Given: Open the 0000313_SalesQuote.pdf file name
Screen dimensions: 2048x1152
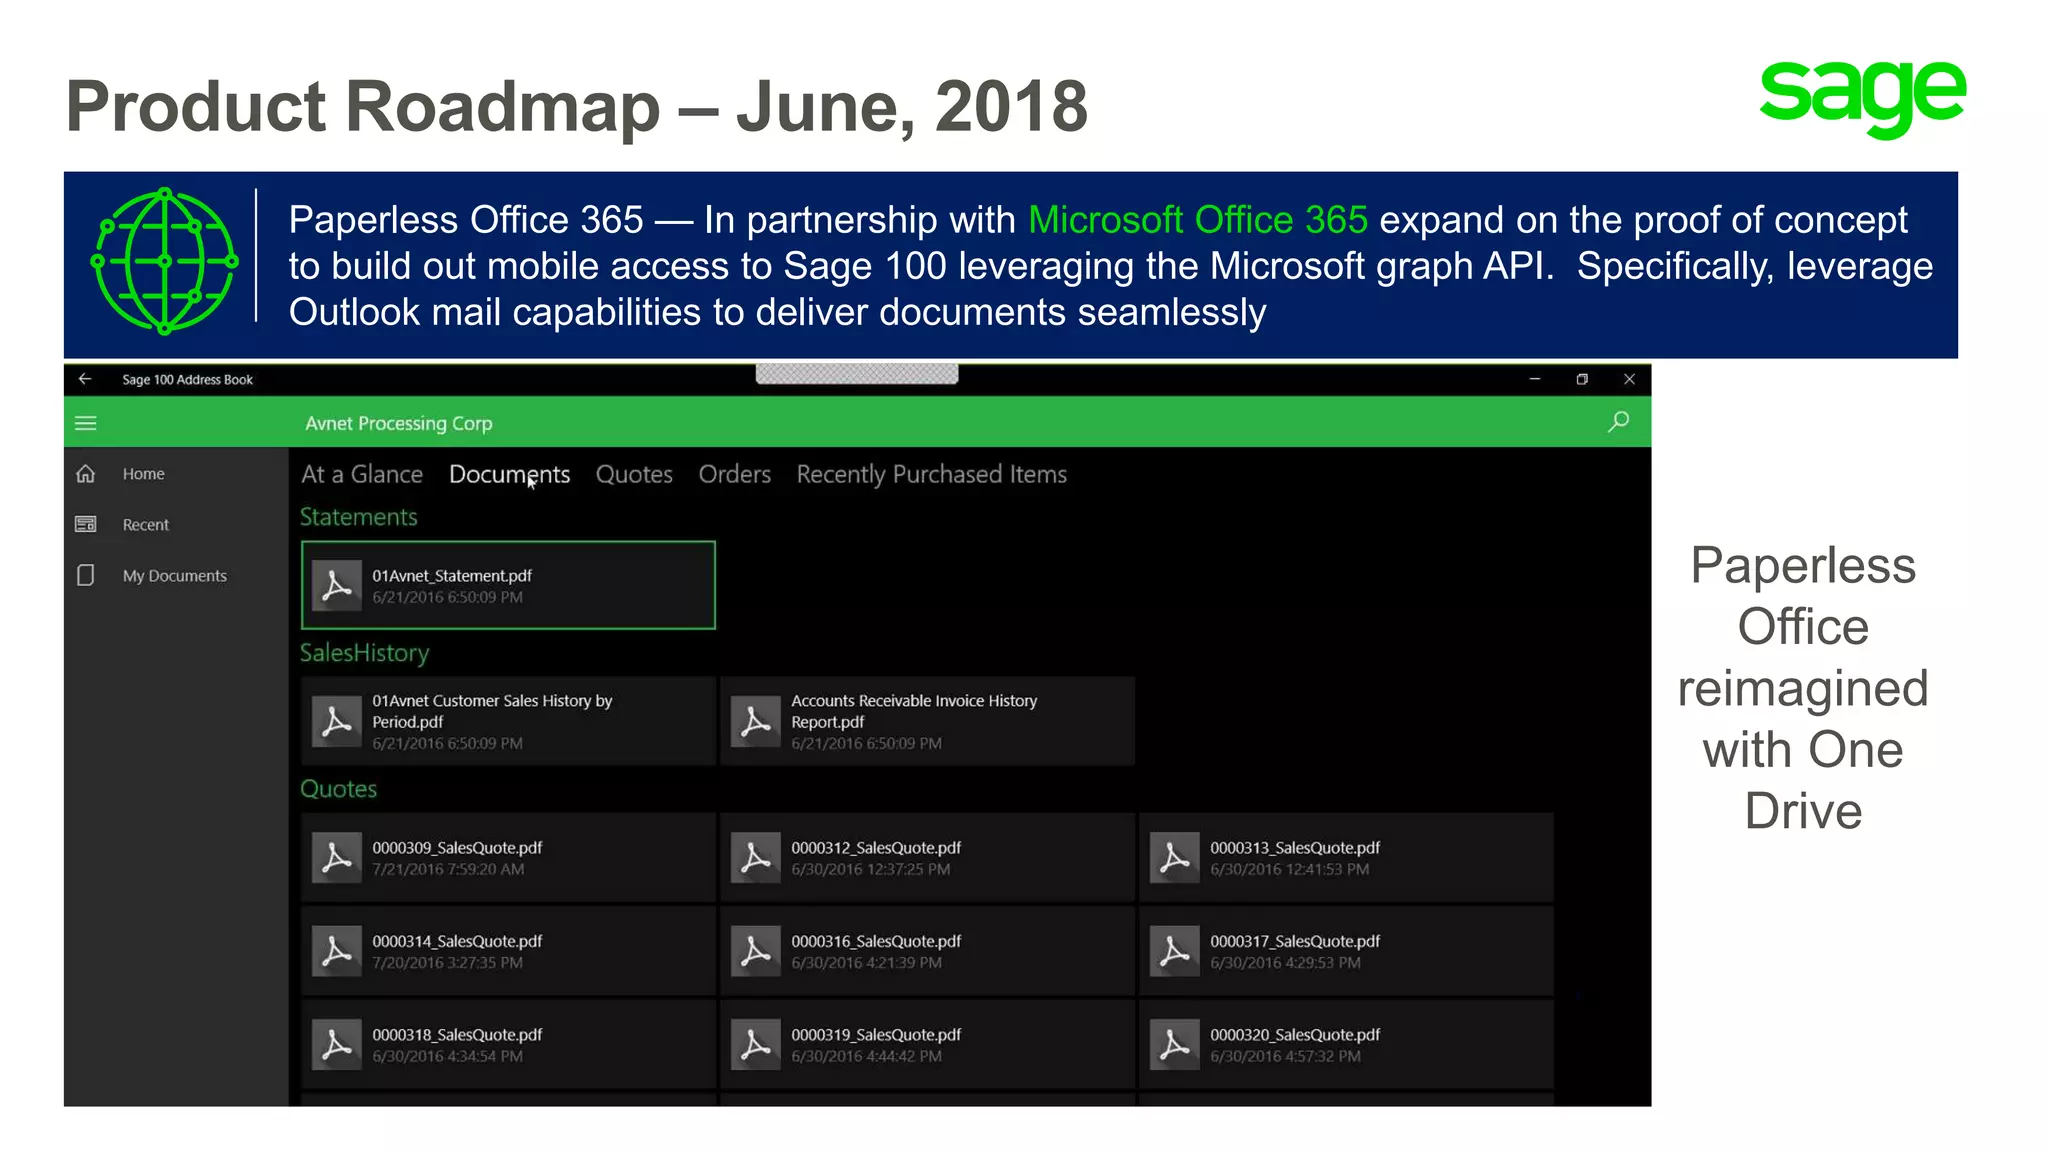Looking at the screenshot, I should 1295,847.
